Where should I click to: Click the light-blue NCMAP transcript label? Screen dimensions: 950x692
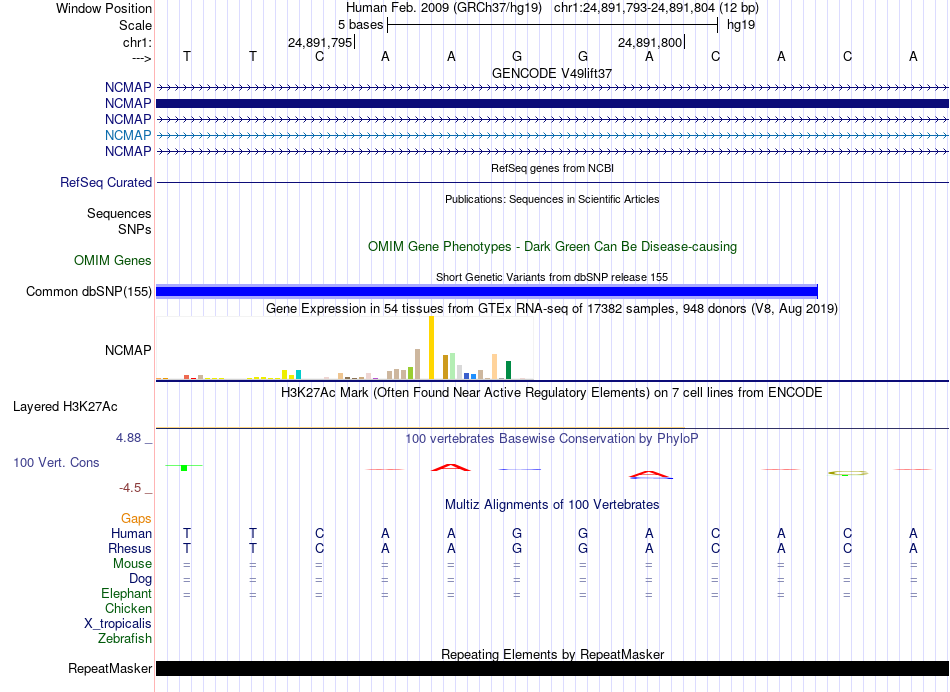pyautogui.click(x=128, y=135)
